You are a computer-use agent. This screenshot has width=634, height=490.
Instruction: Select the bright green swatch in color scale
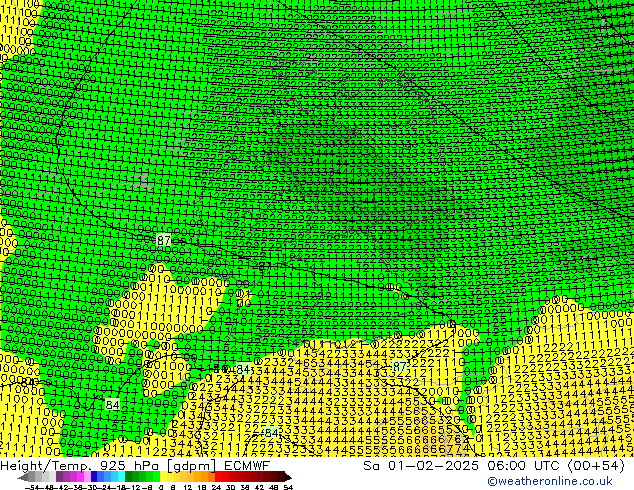click(156, 477)
